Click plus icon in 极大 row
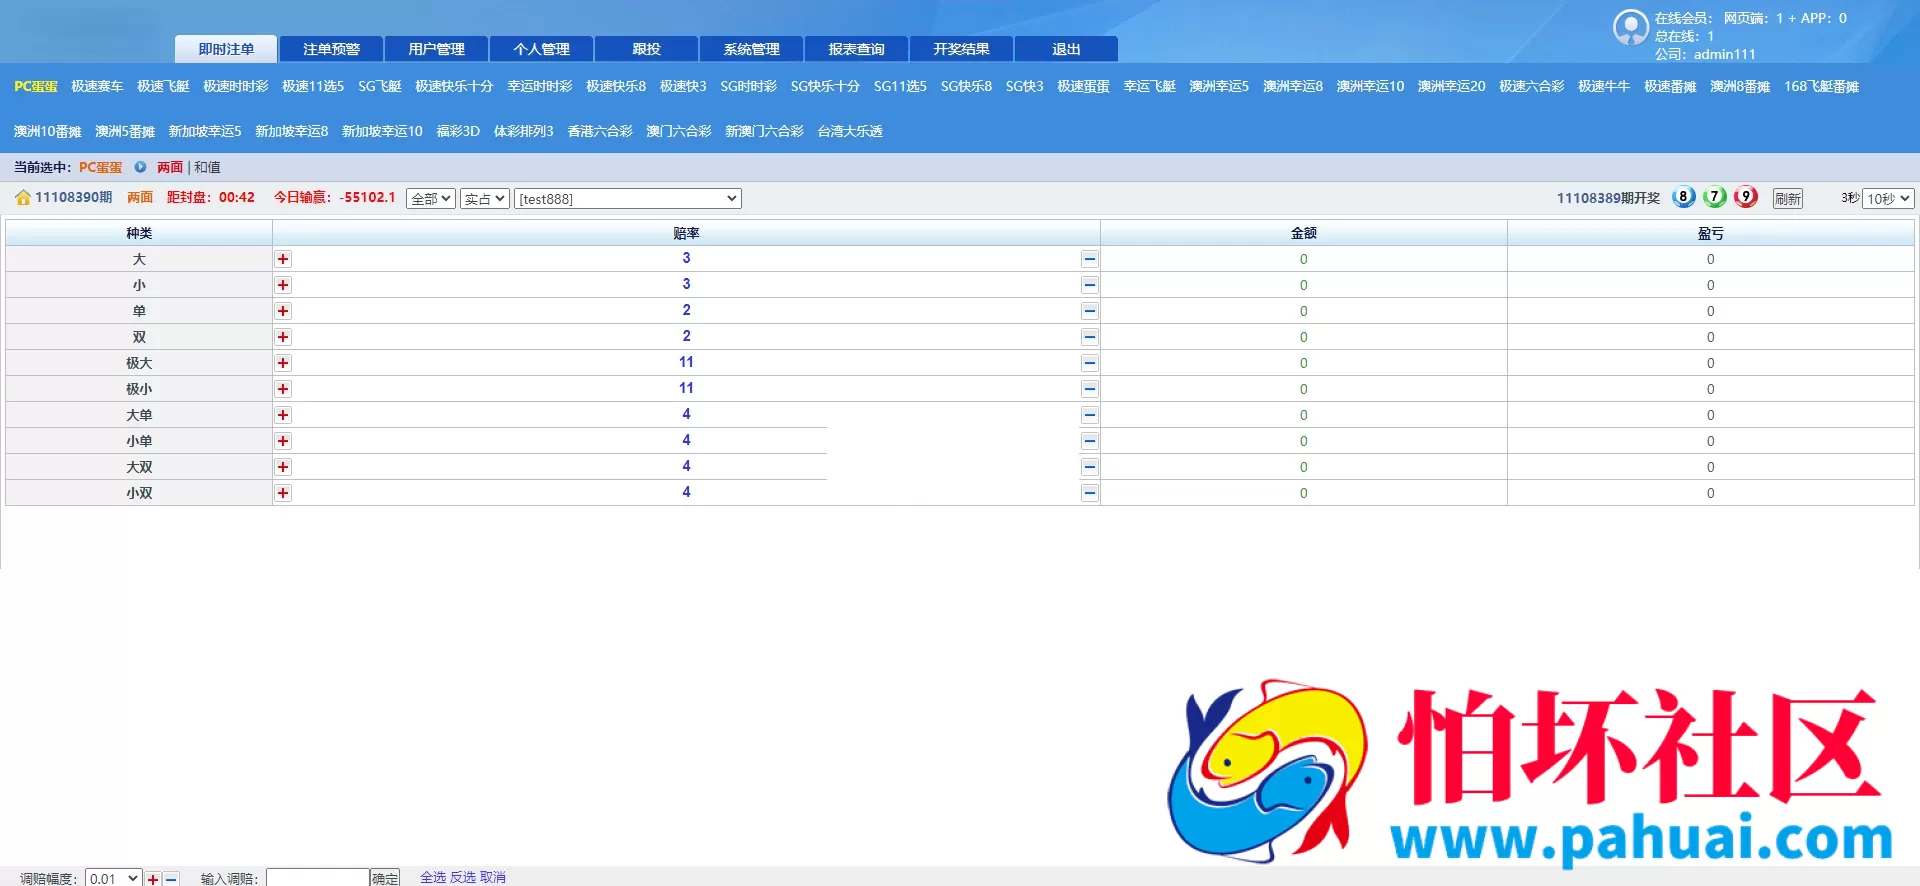Screen dimensions: 1920x886 coord(283,363)
